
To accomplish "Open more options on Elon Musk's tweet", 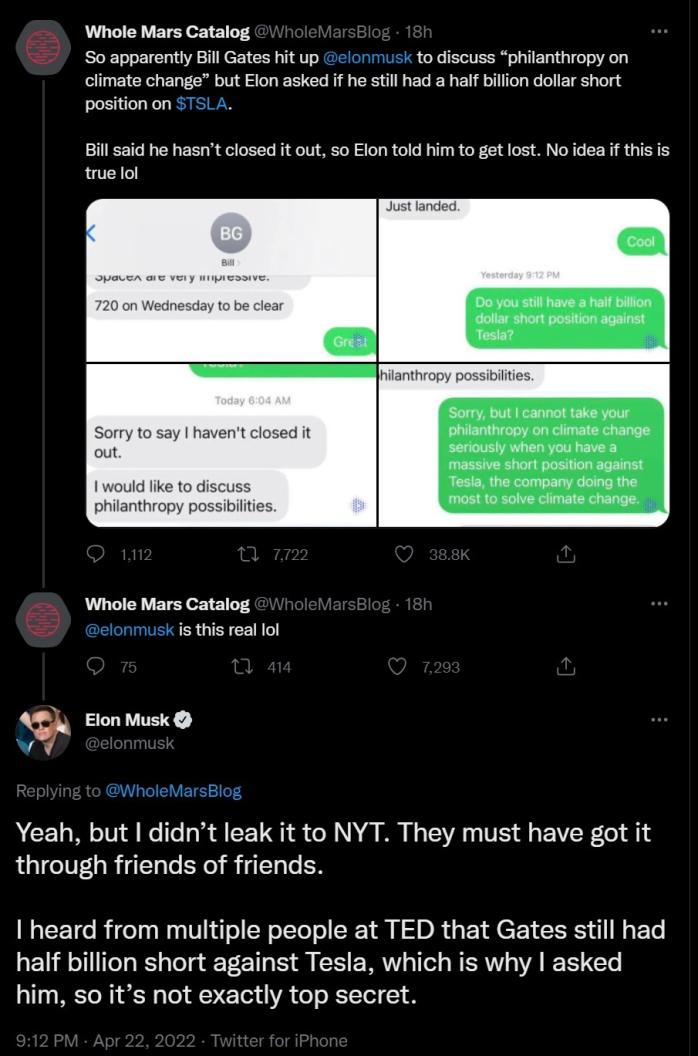I will (x=658, y=720).
